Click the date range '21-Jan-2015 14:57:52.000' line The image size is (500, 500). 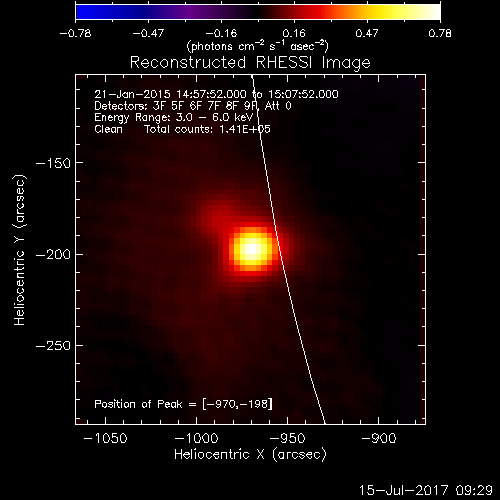point(216,94)
